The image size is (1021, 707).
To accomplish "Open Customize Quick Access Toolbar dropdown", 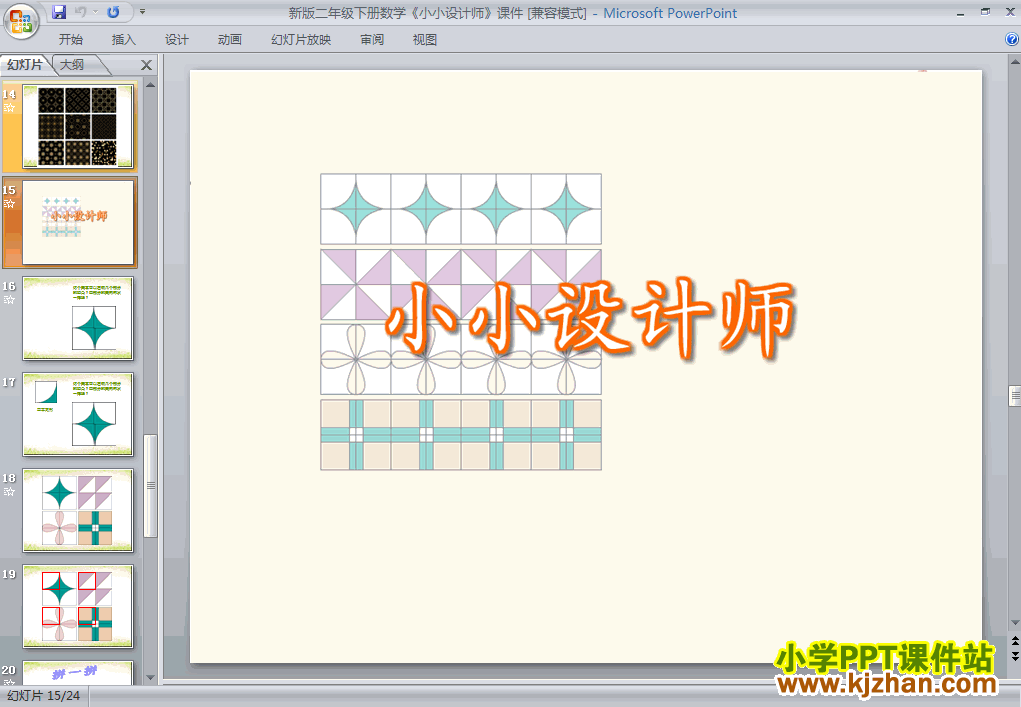I will point(143,12).
